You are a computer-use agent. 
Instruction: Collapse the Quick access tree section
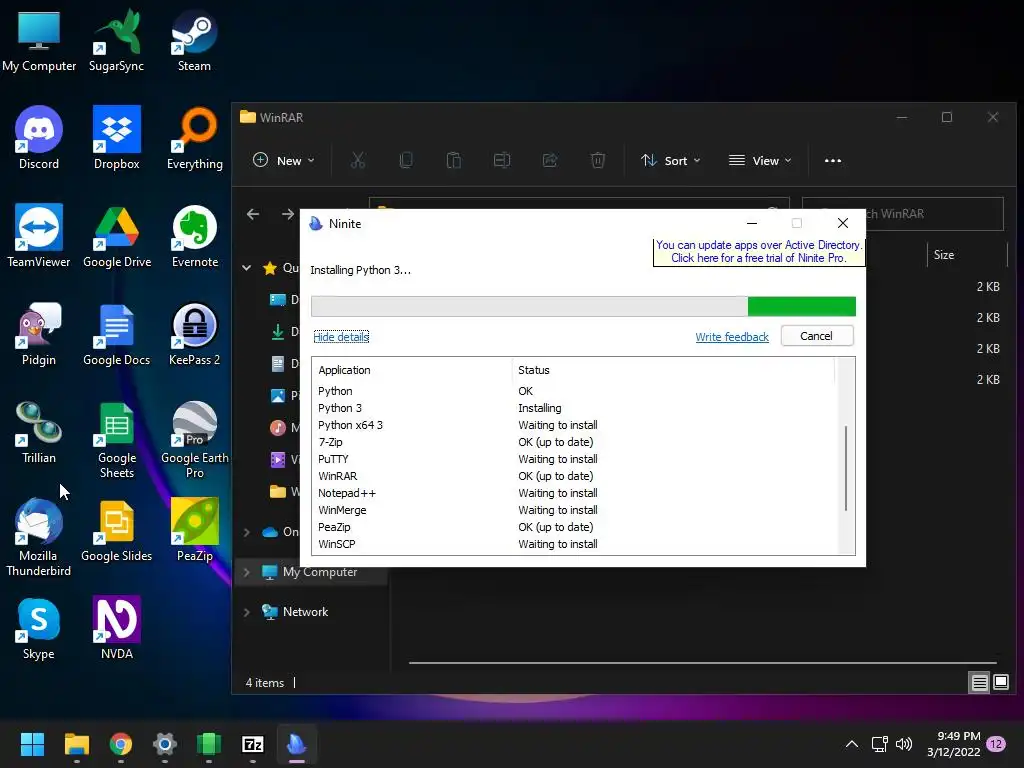(x=247, y=268)
